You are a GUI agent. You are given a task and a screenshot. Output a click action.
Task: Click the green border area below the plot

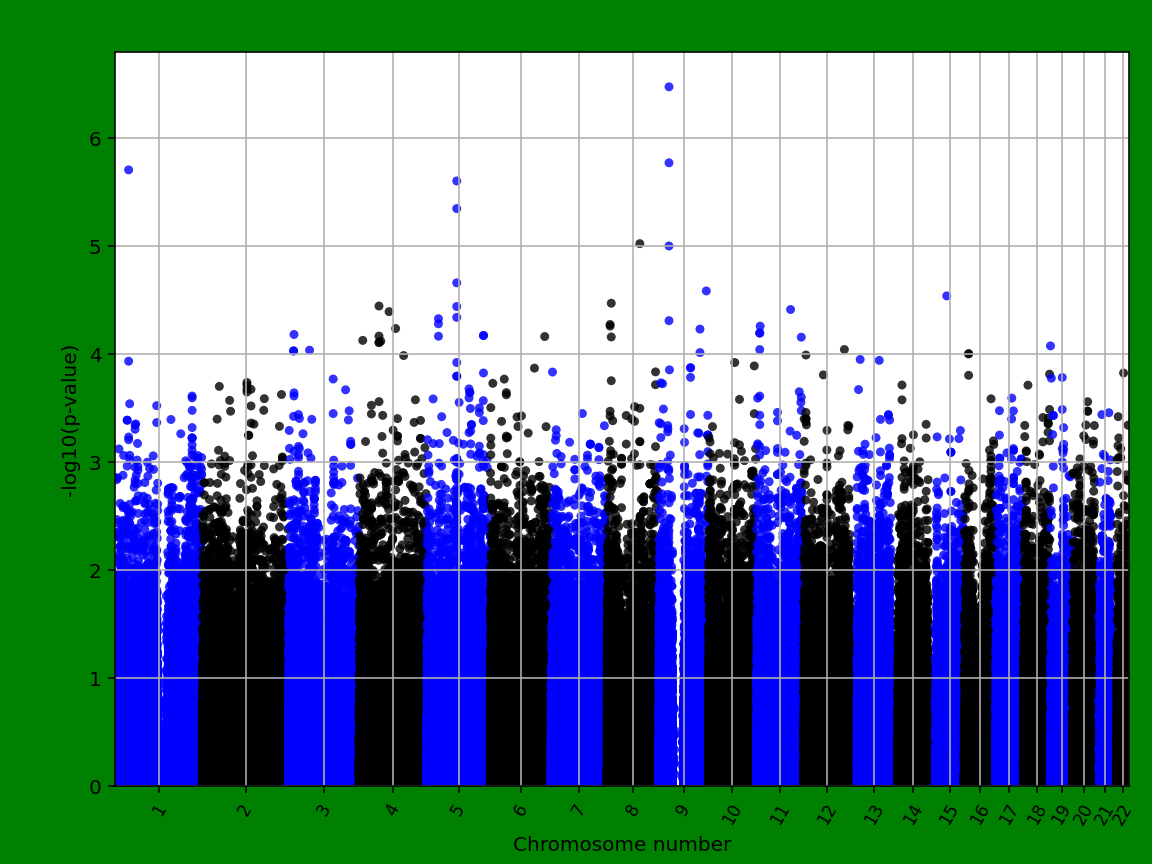[250, 855]
